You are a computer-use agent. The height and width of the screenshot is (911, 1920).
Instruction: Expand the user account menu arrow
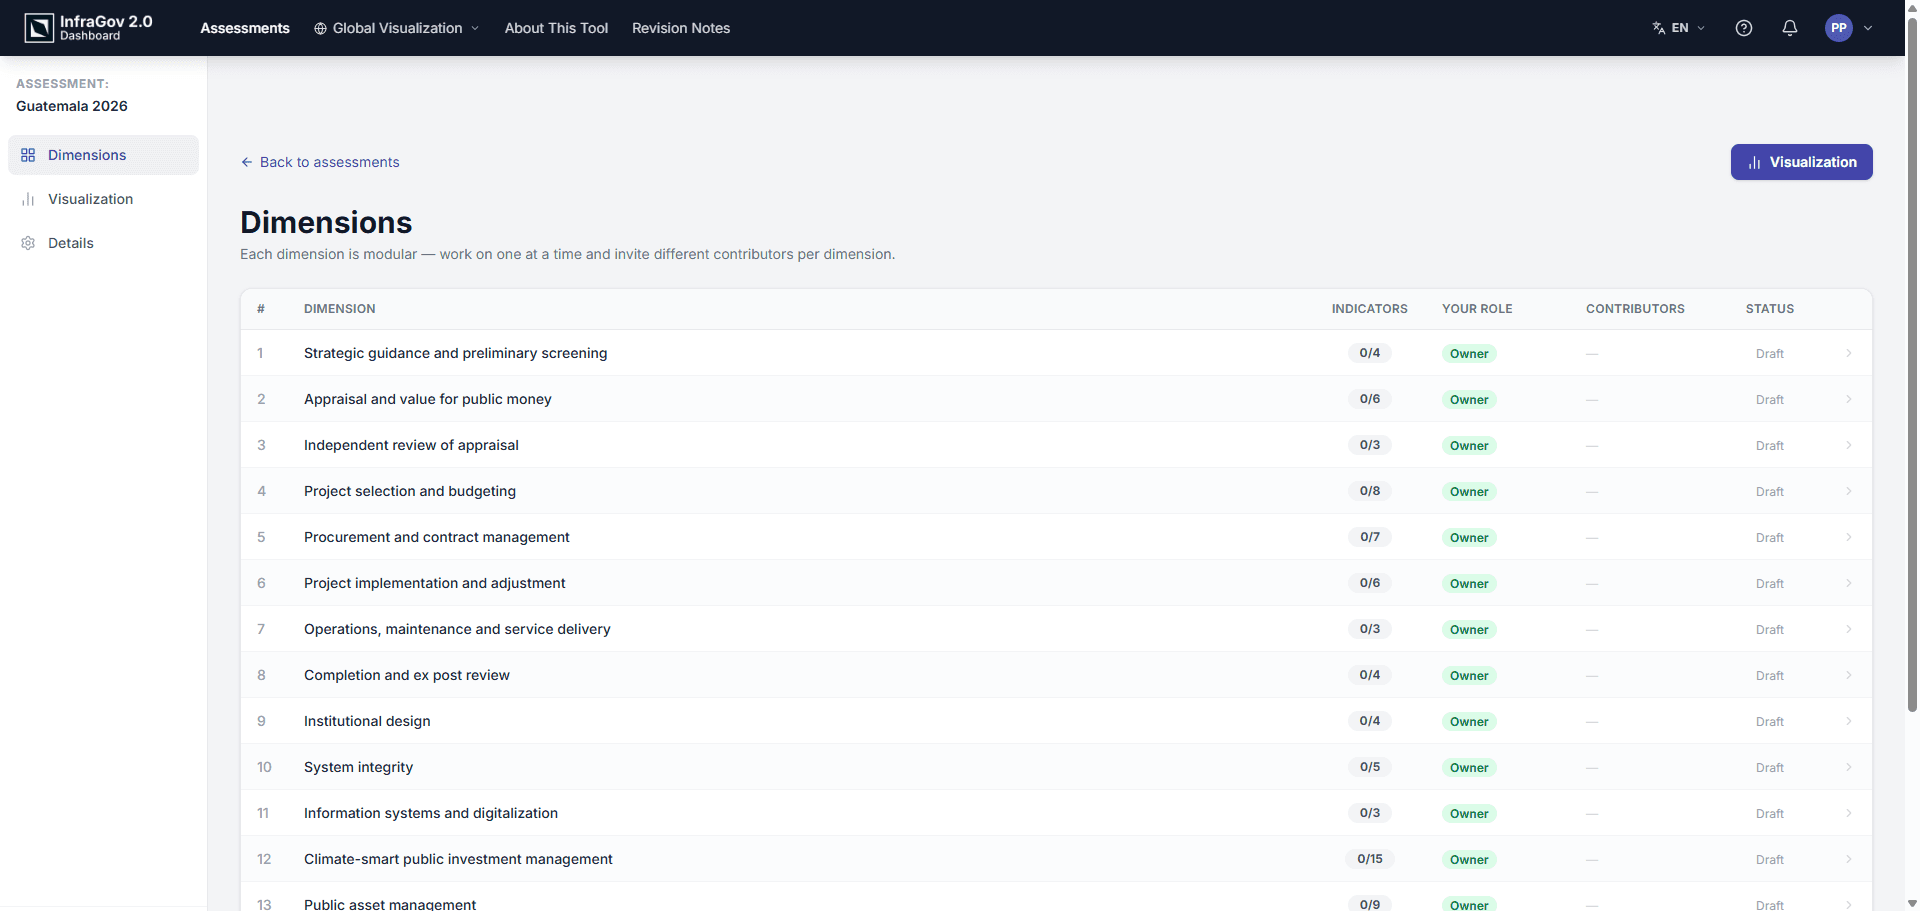1868,28
